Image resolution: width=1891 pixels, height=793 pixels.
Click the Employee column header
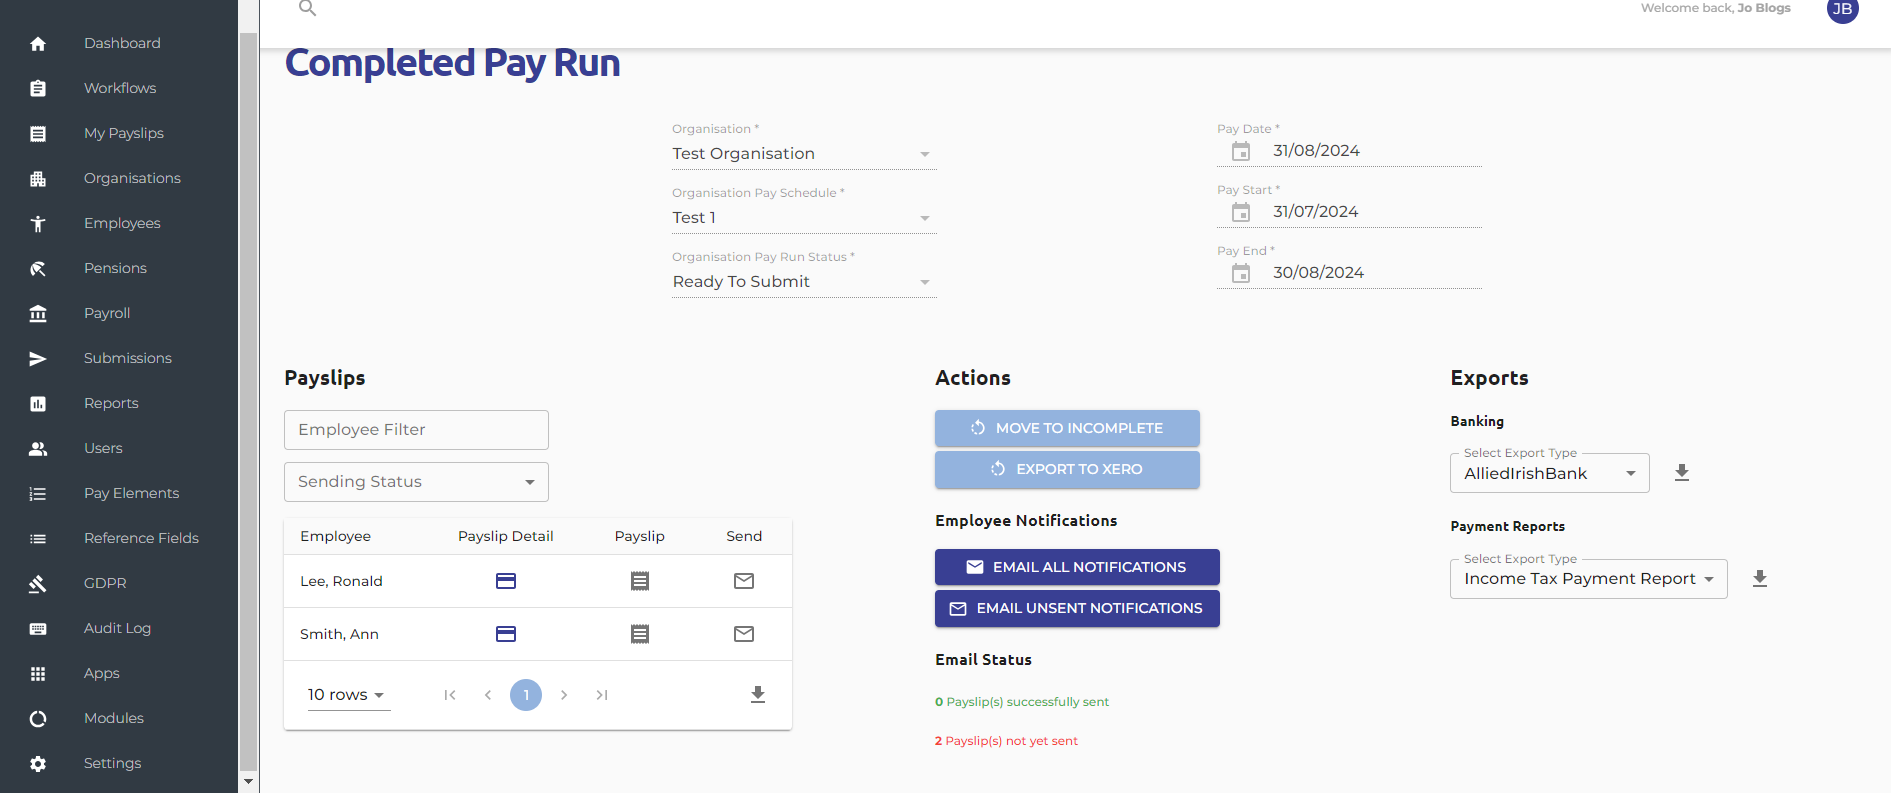pos(335,536)
